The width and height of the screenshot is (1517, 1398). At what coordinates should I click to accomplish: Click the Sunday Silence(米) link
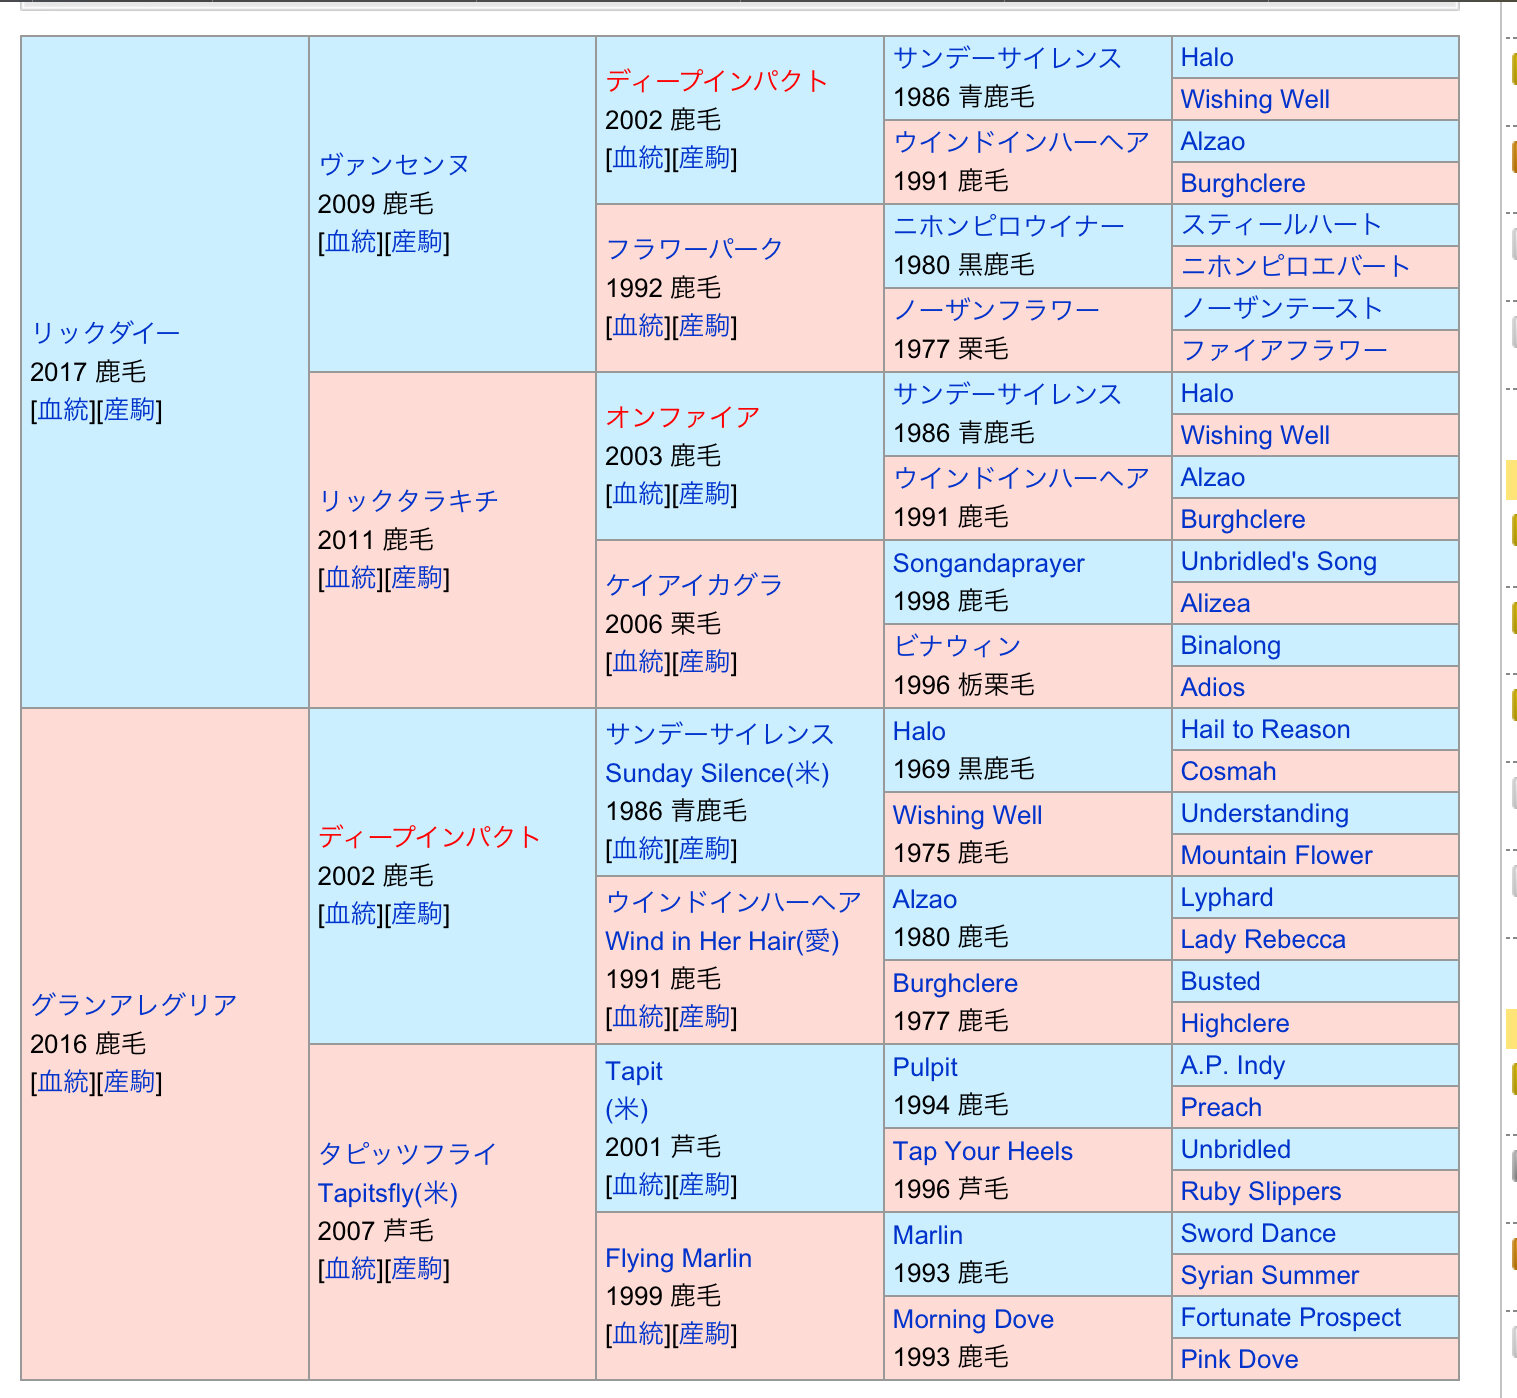(x=717, y=773)
